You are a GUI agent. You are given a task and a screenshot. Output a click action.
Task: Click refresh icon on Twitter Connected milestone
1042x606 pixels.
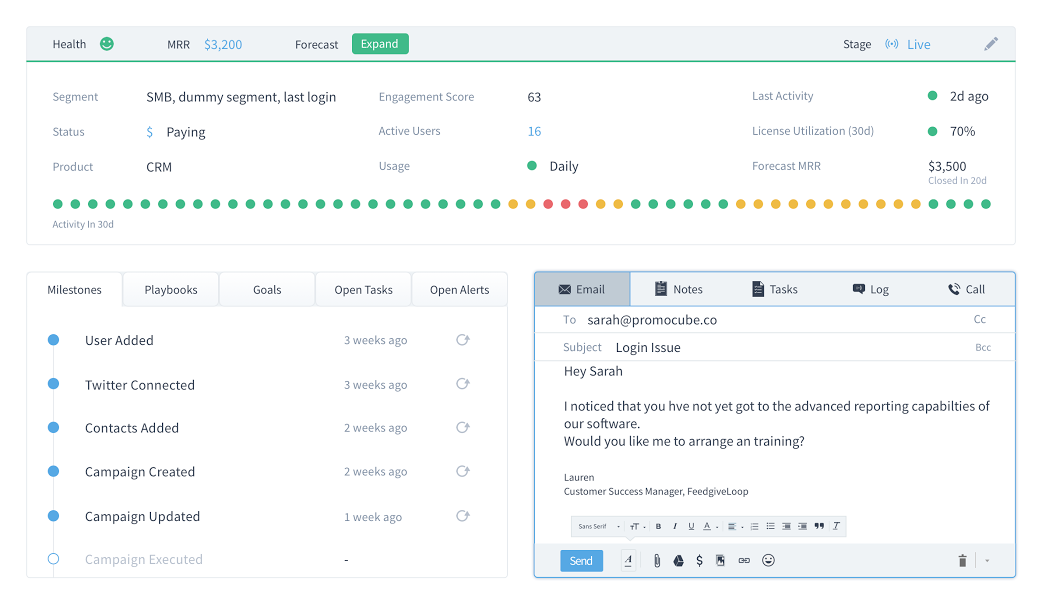[x=463, y=383]
